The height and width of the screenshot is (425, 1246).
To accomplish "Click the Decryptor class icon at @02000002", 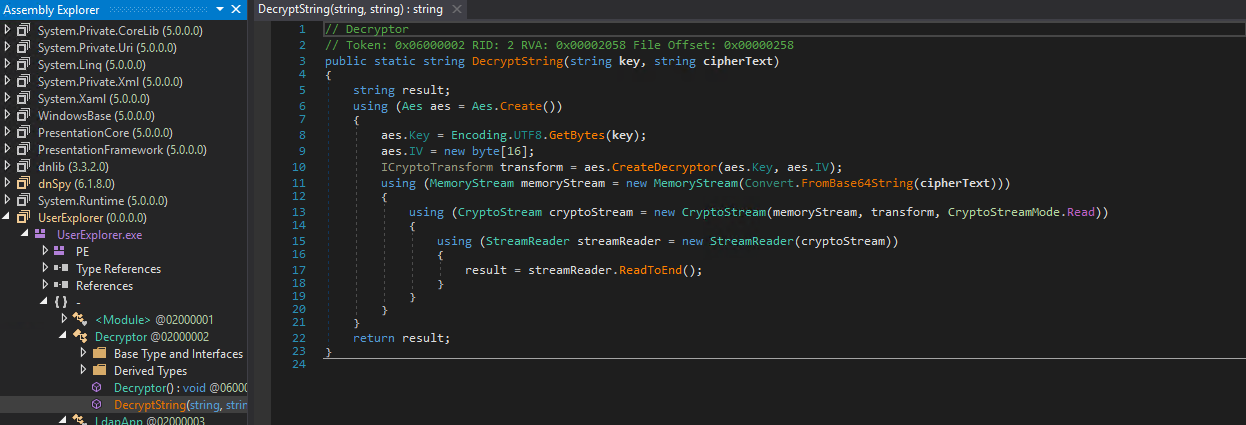I will click(79, 337).
